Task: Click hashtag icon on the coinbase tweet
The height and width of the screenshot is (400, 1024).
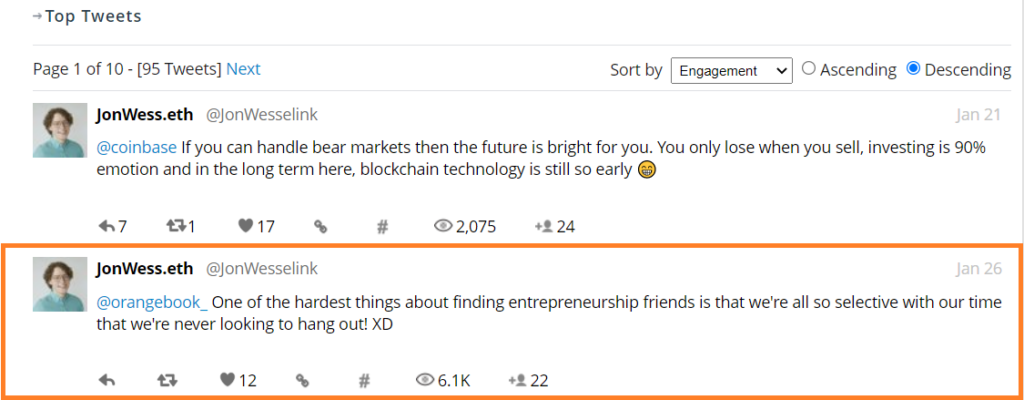Action: pos(382,226)
